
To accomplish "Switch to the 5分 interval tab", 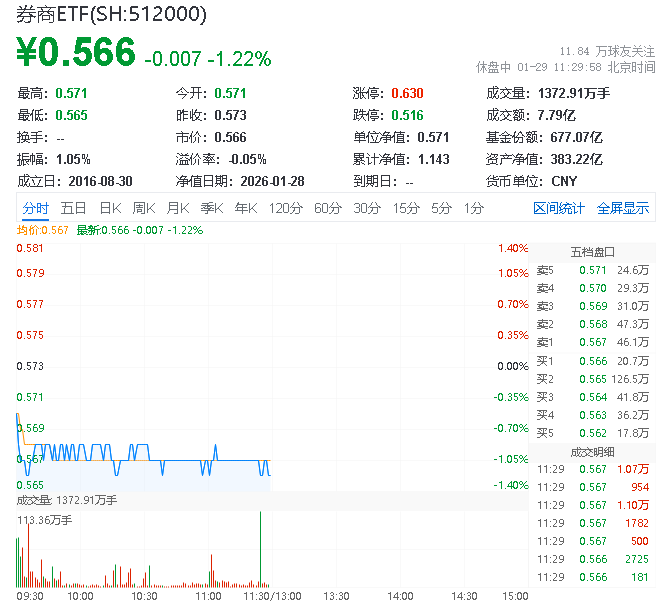I will 441,208.
